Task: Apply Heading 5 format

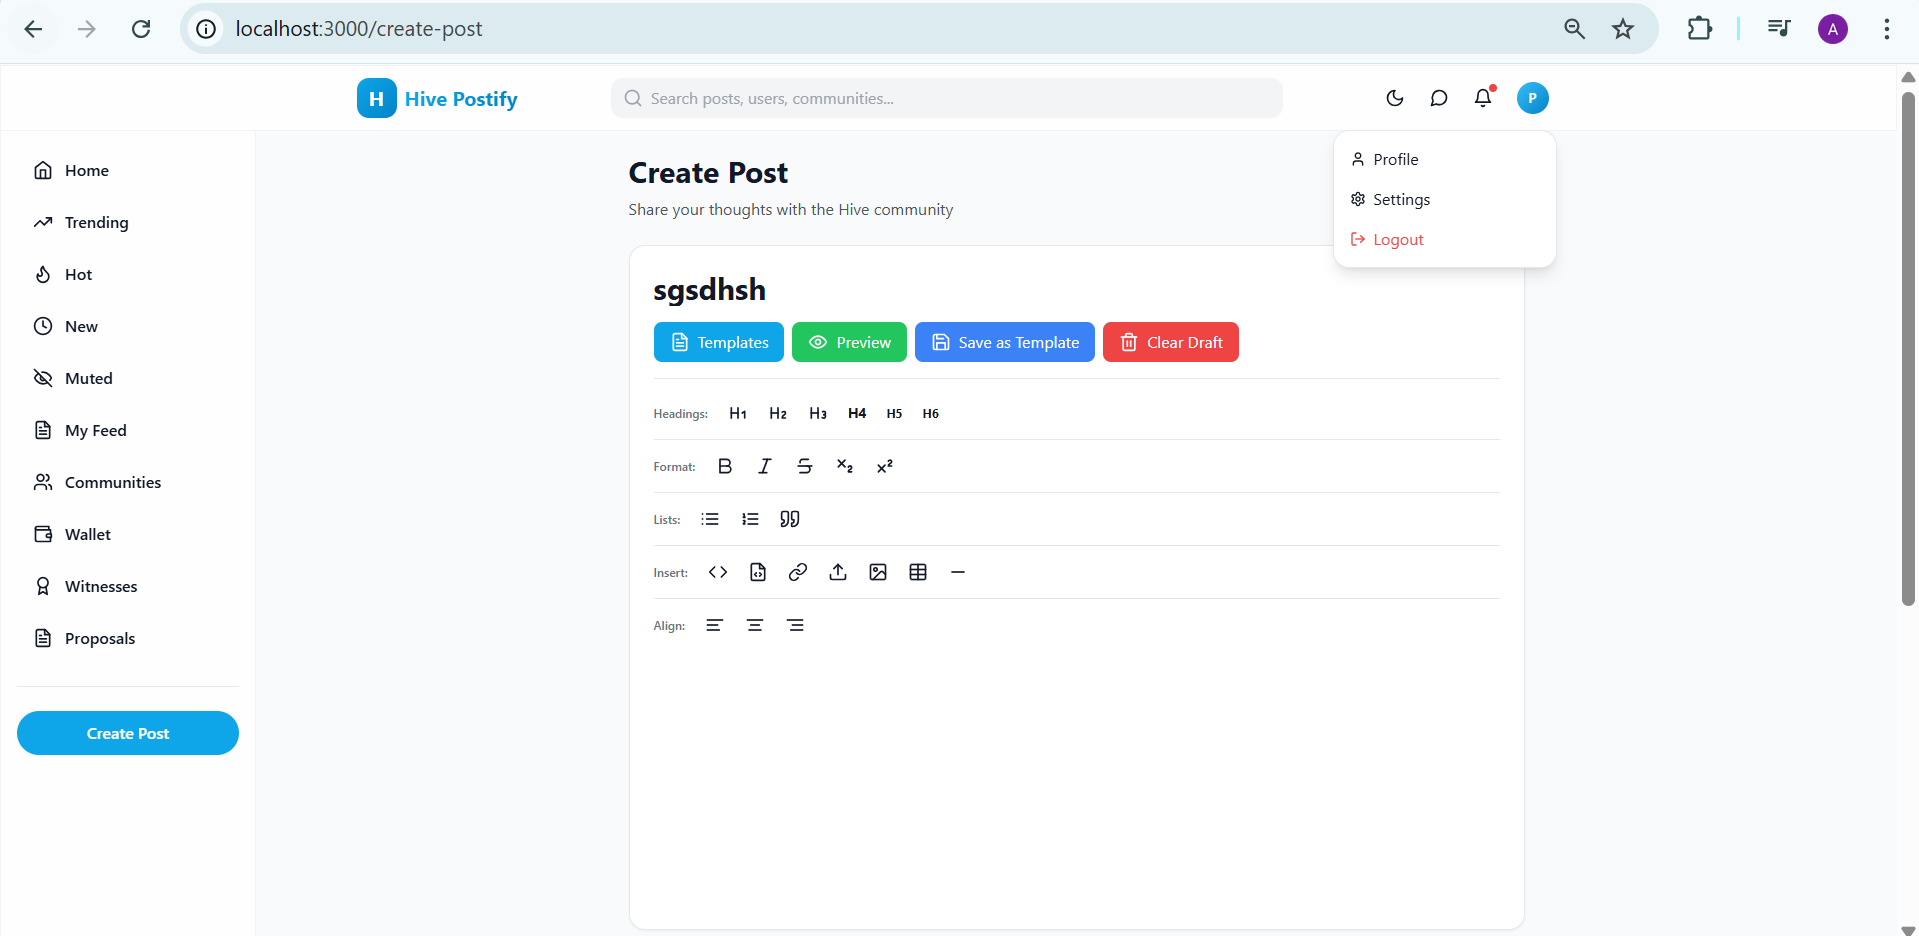Action: [x=894, y=413]
